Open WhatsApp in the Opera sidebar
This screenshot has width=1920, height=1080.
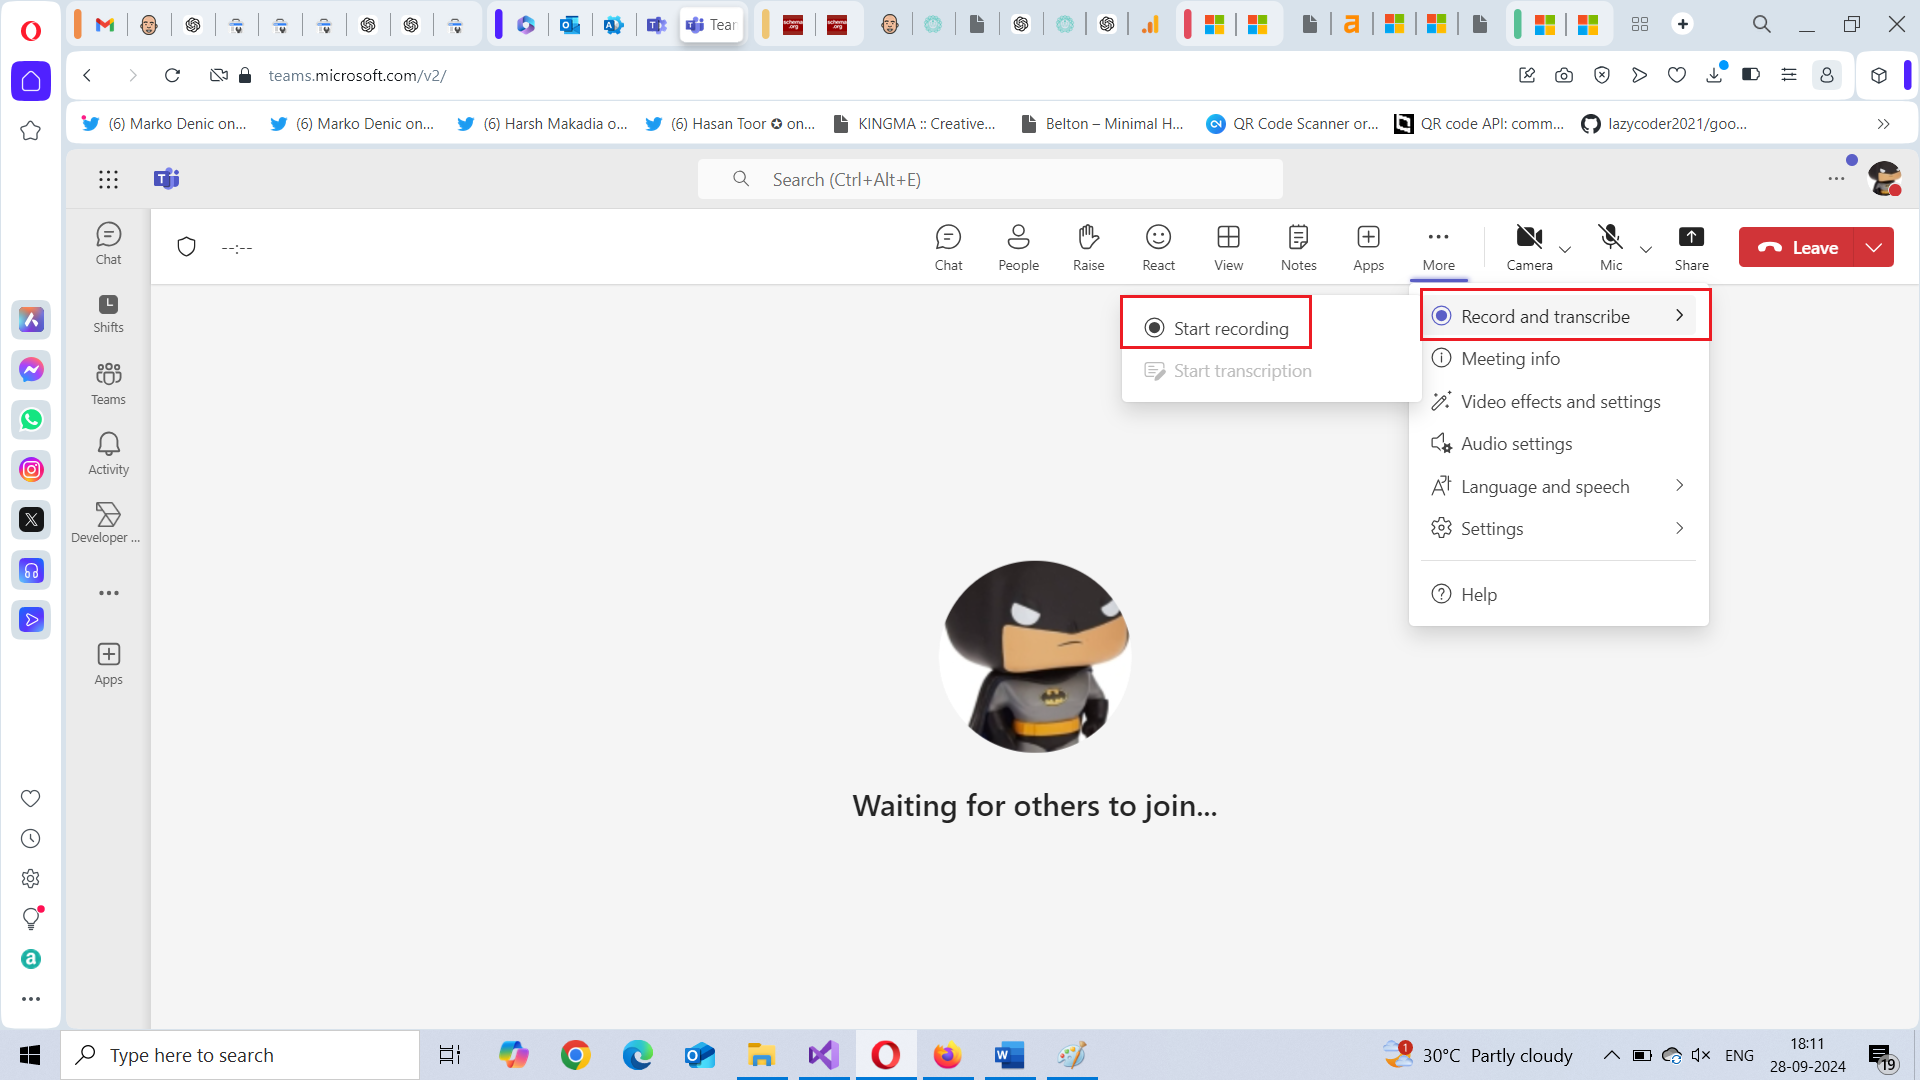pos(31,420)
